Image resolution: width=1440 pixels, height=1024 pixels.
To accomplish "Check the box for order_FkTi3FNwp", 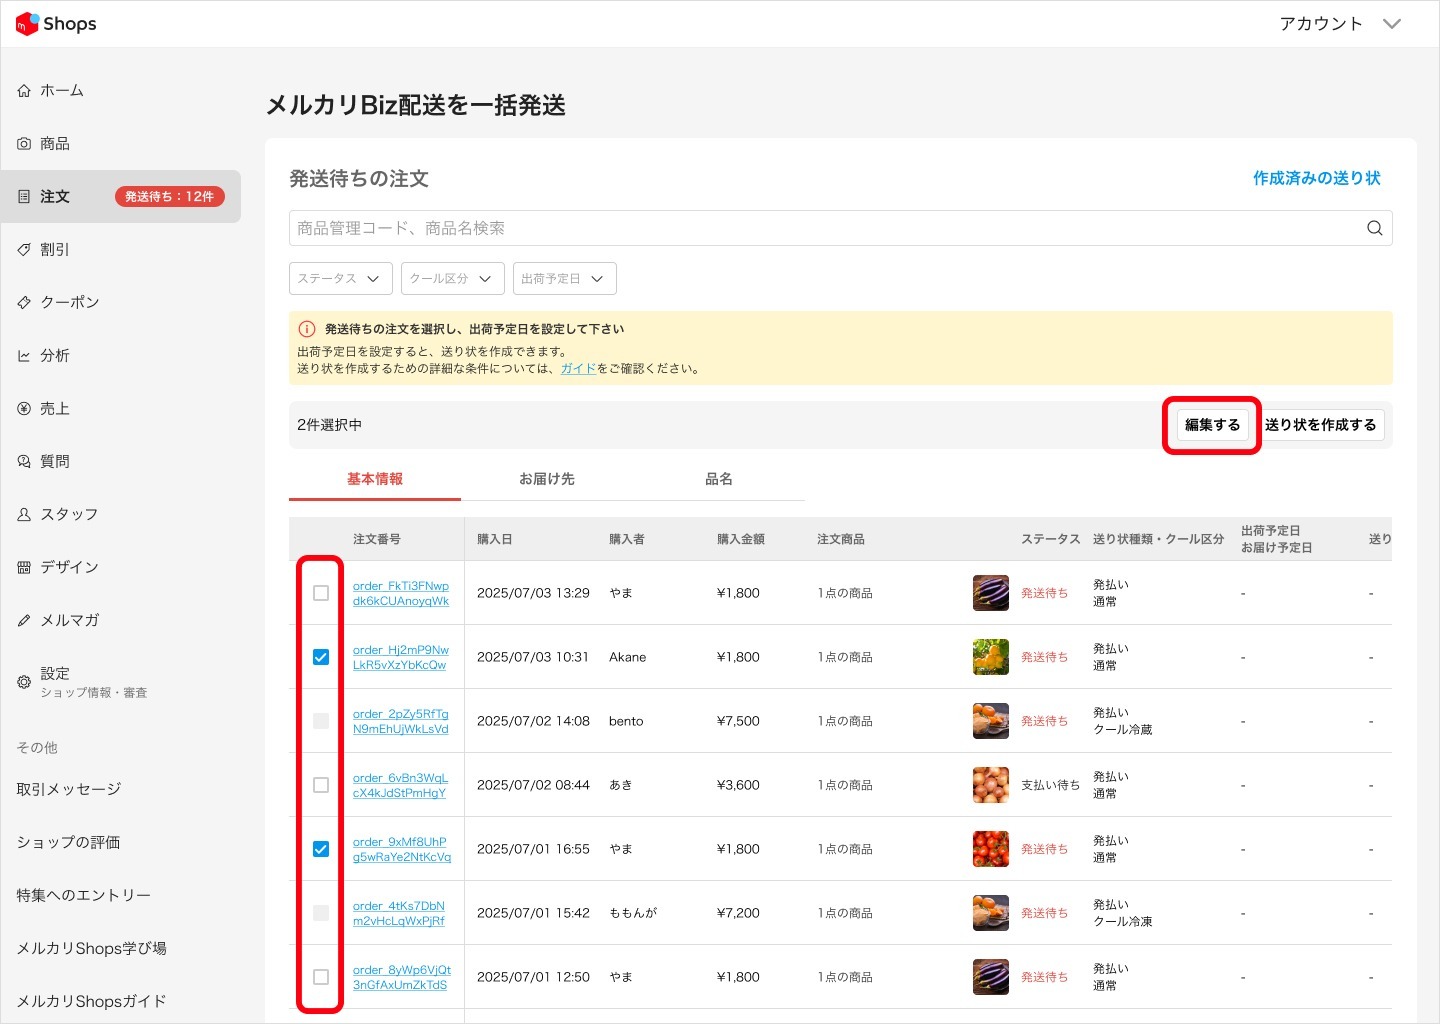I will tap(321, 593).
